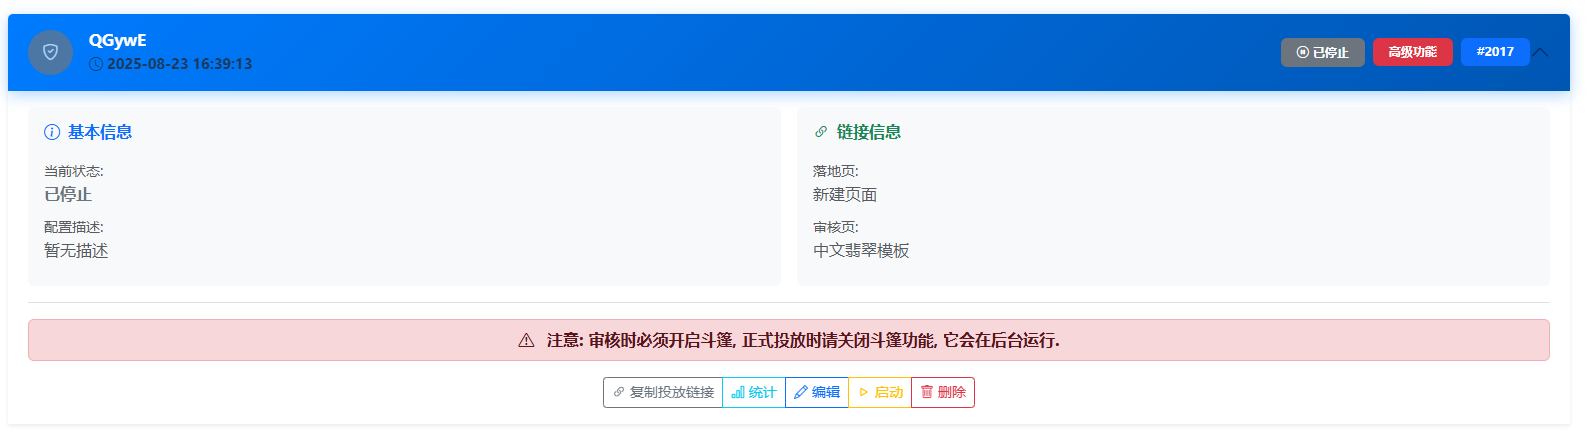
Task: Click the 已停止 status badge in the header
Action: [x=1322, y=52]
